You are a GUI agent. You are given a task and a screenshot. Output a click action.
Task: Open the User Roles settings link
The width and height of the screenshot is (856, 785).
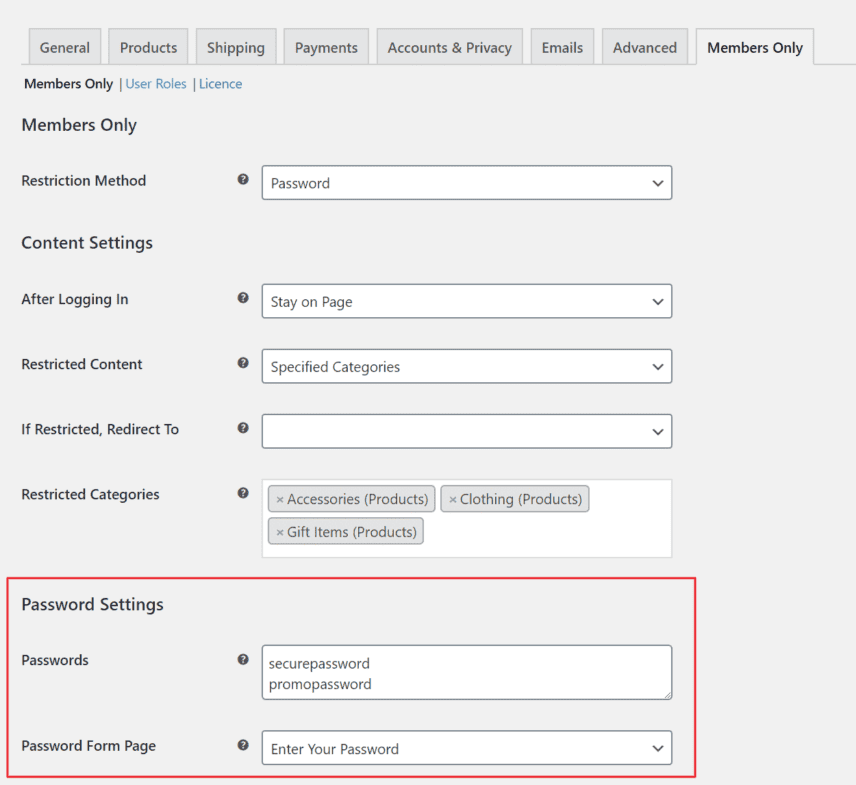156,84
